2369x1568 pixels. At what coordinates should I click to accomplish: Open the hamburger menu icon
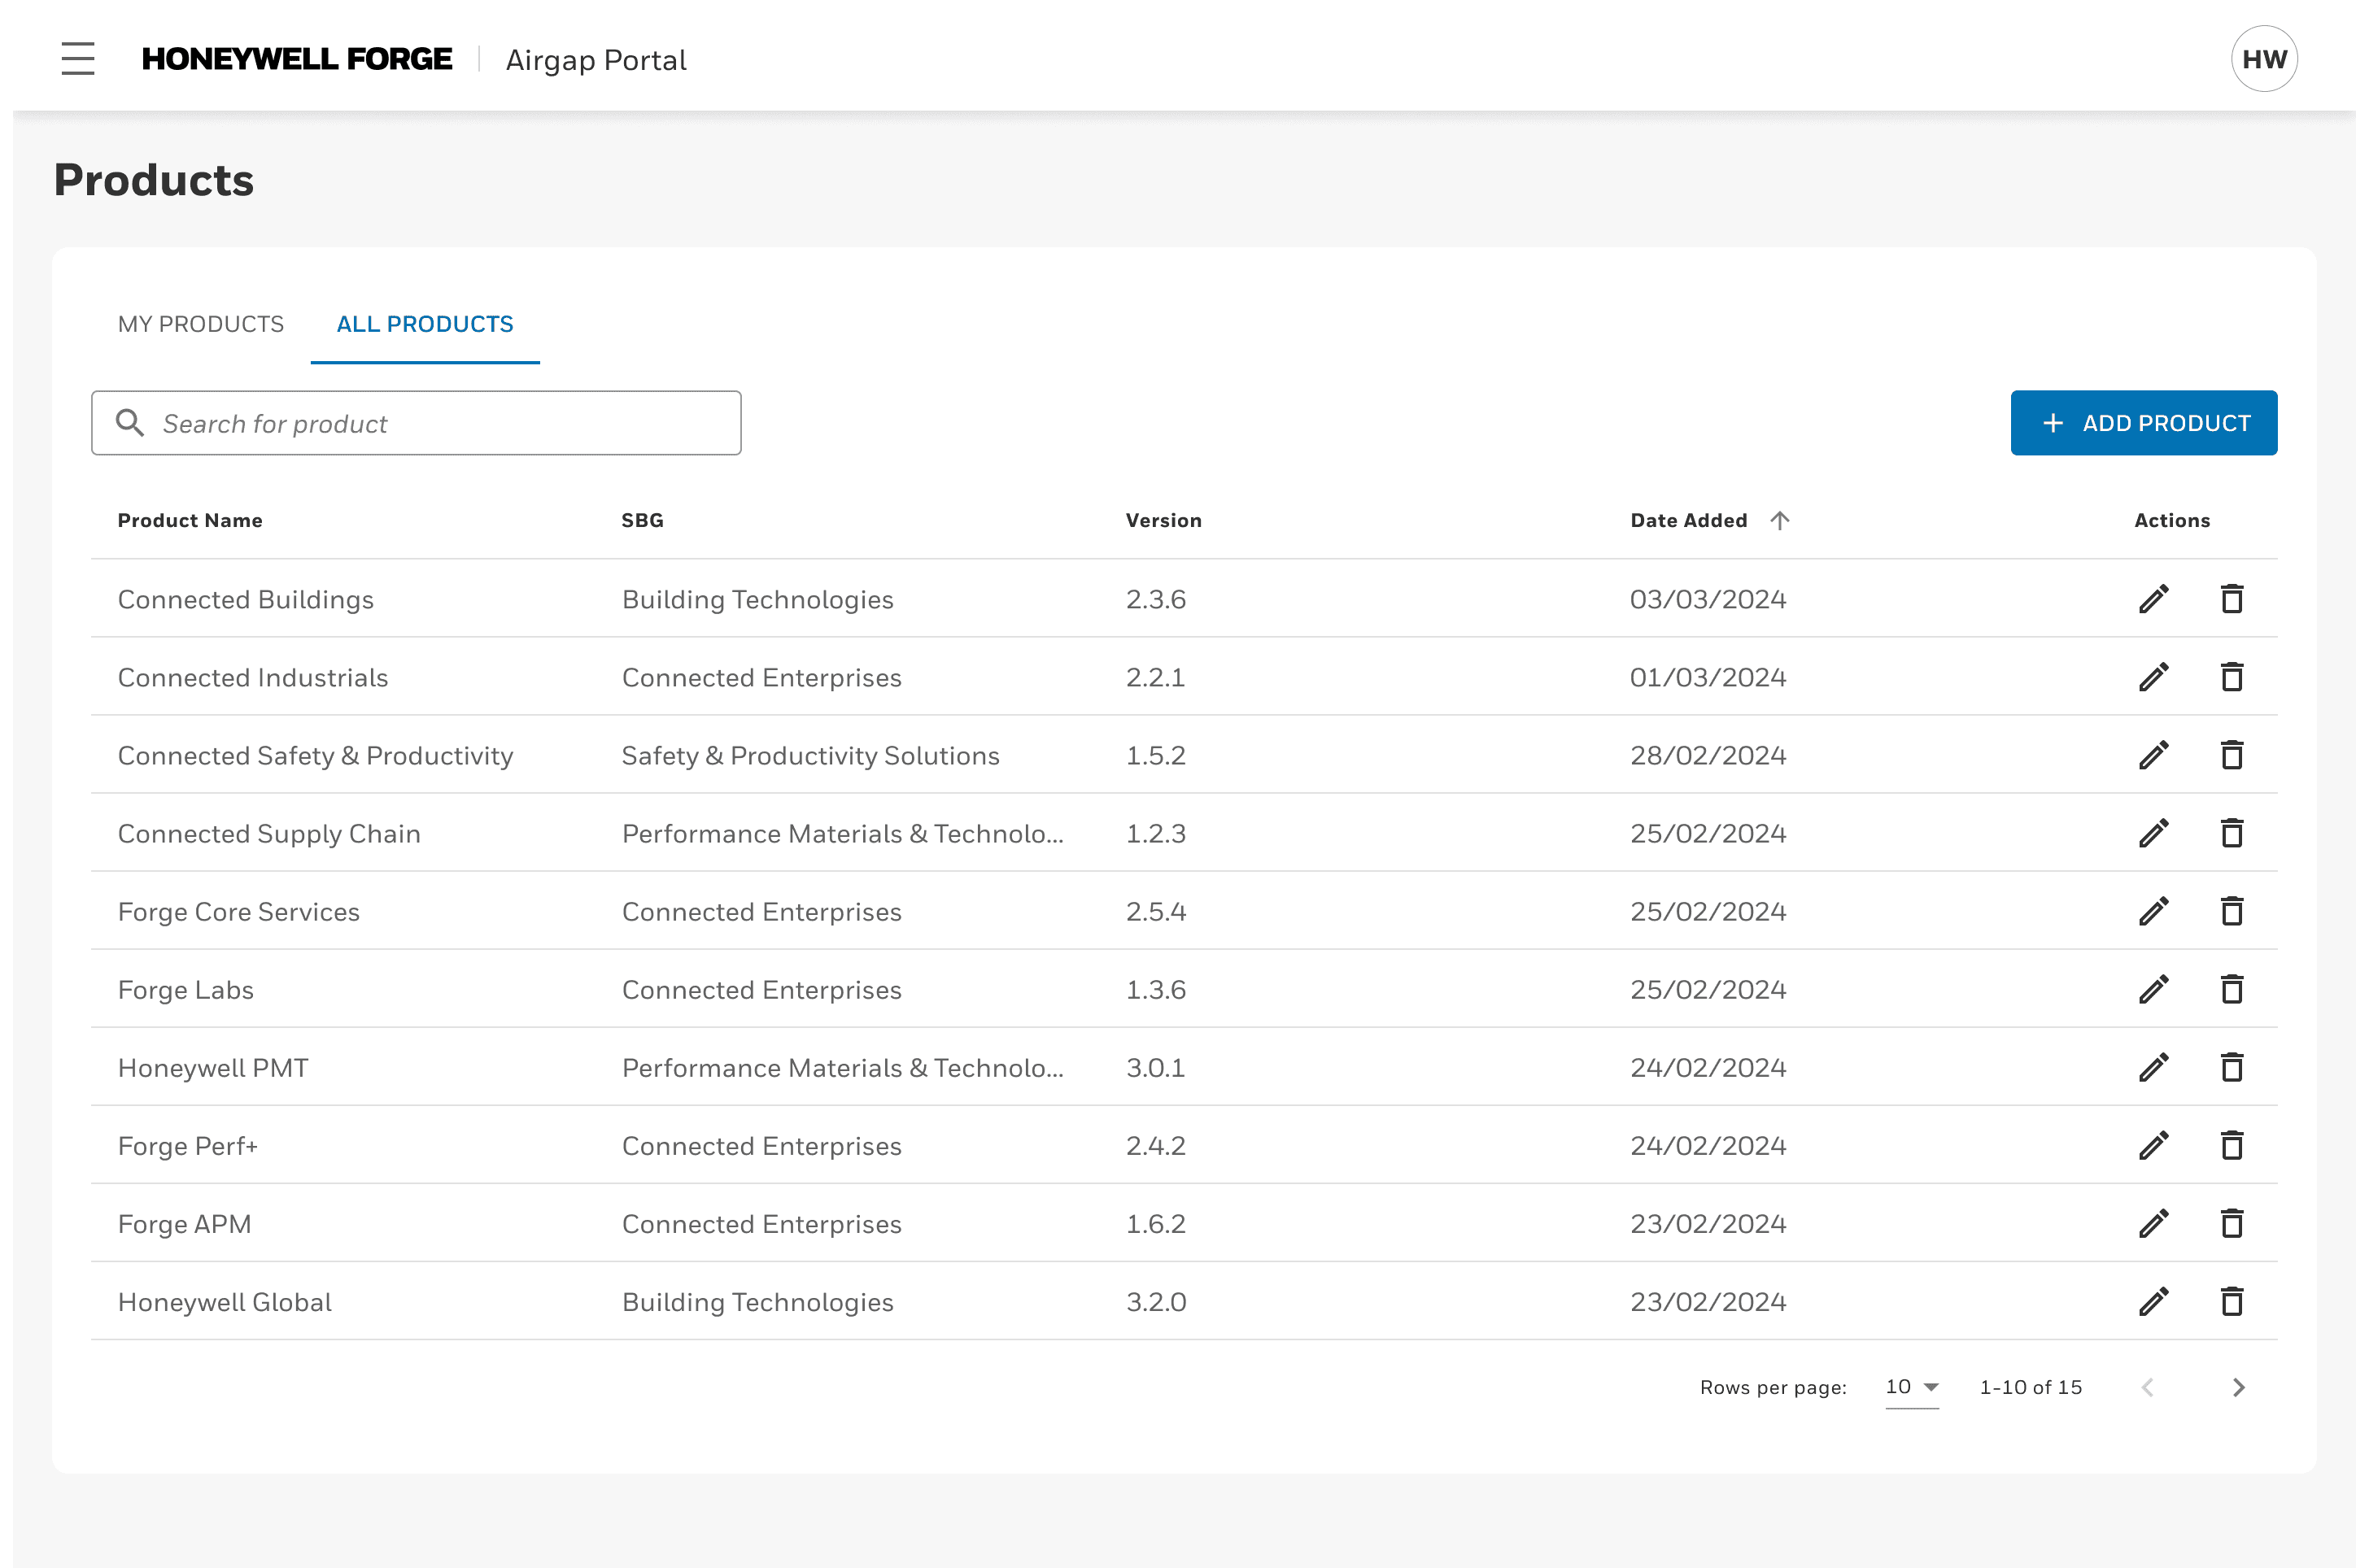pyautogui.click(x=79, y=59)
